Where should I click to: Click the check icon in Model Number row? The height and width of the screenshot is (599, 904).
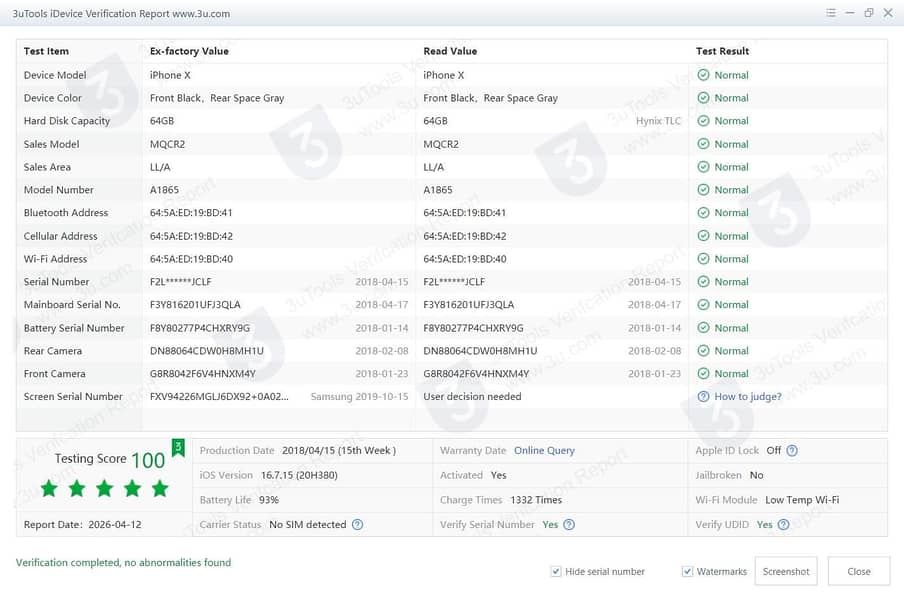pos(703,190)
